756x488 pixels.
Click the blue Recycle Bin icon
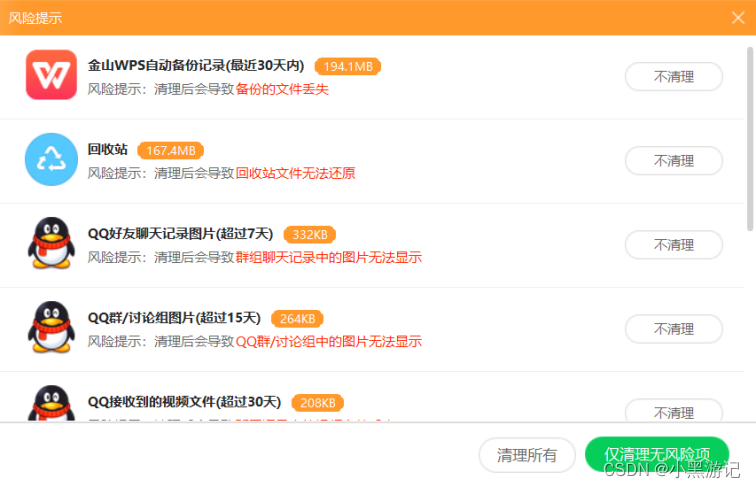[x=51, y=159]
